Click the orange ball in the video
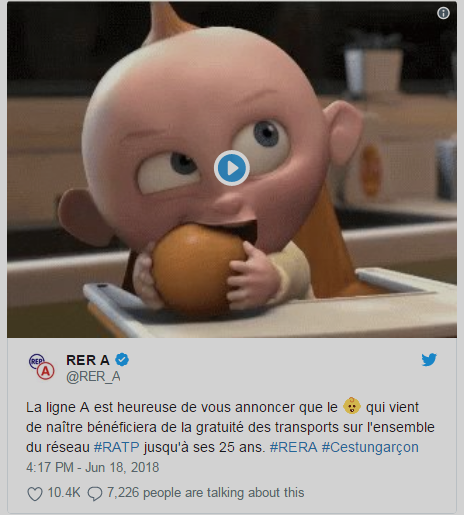 [x=198, y=267]
